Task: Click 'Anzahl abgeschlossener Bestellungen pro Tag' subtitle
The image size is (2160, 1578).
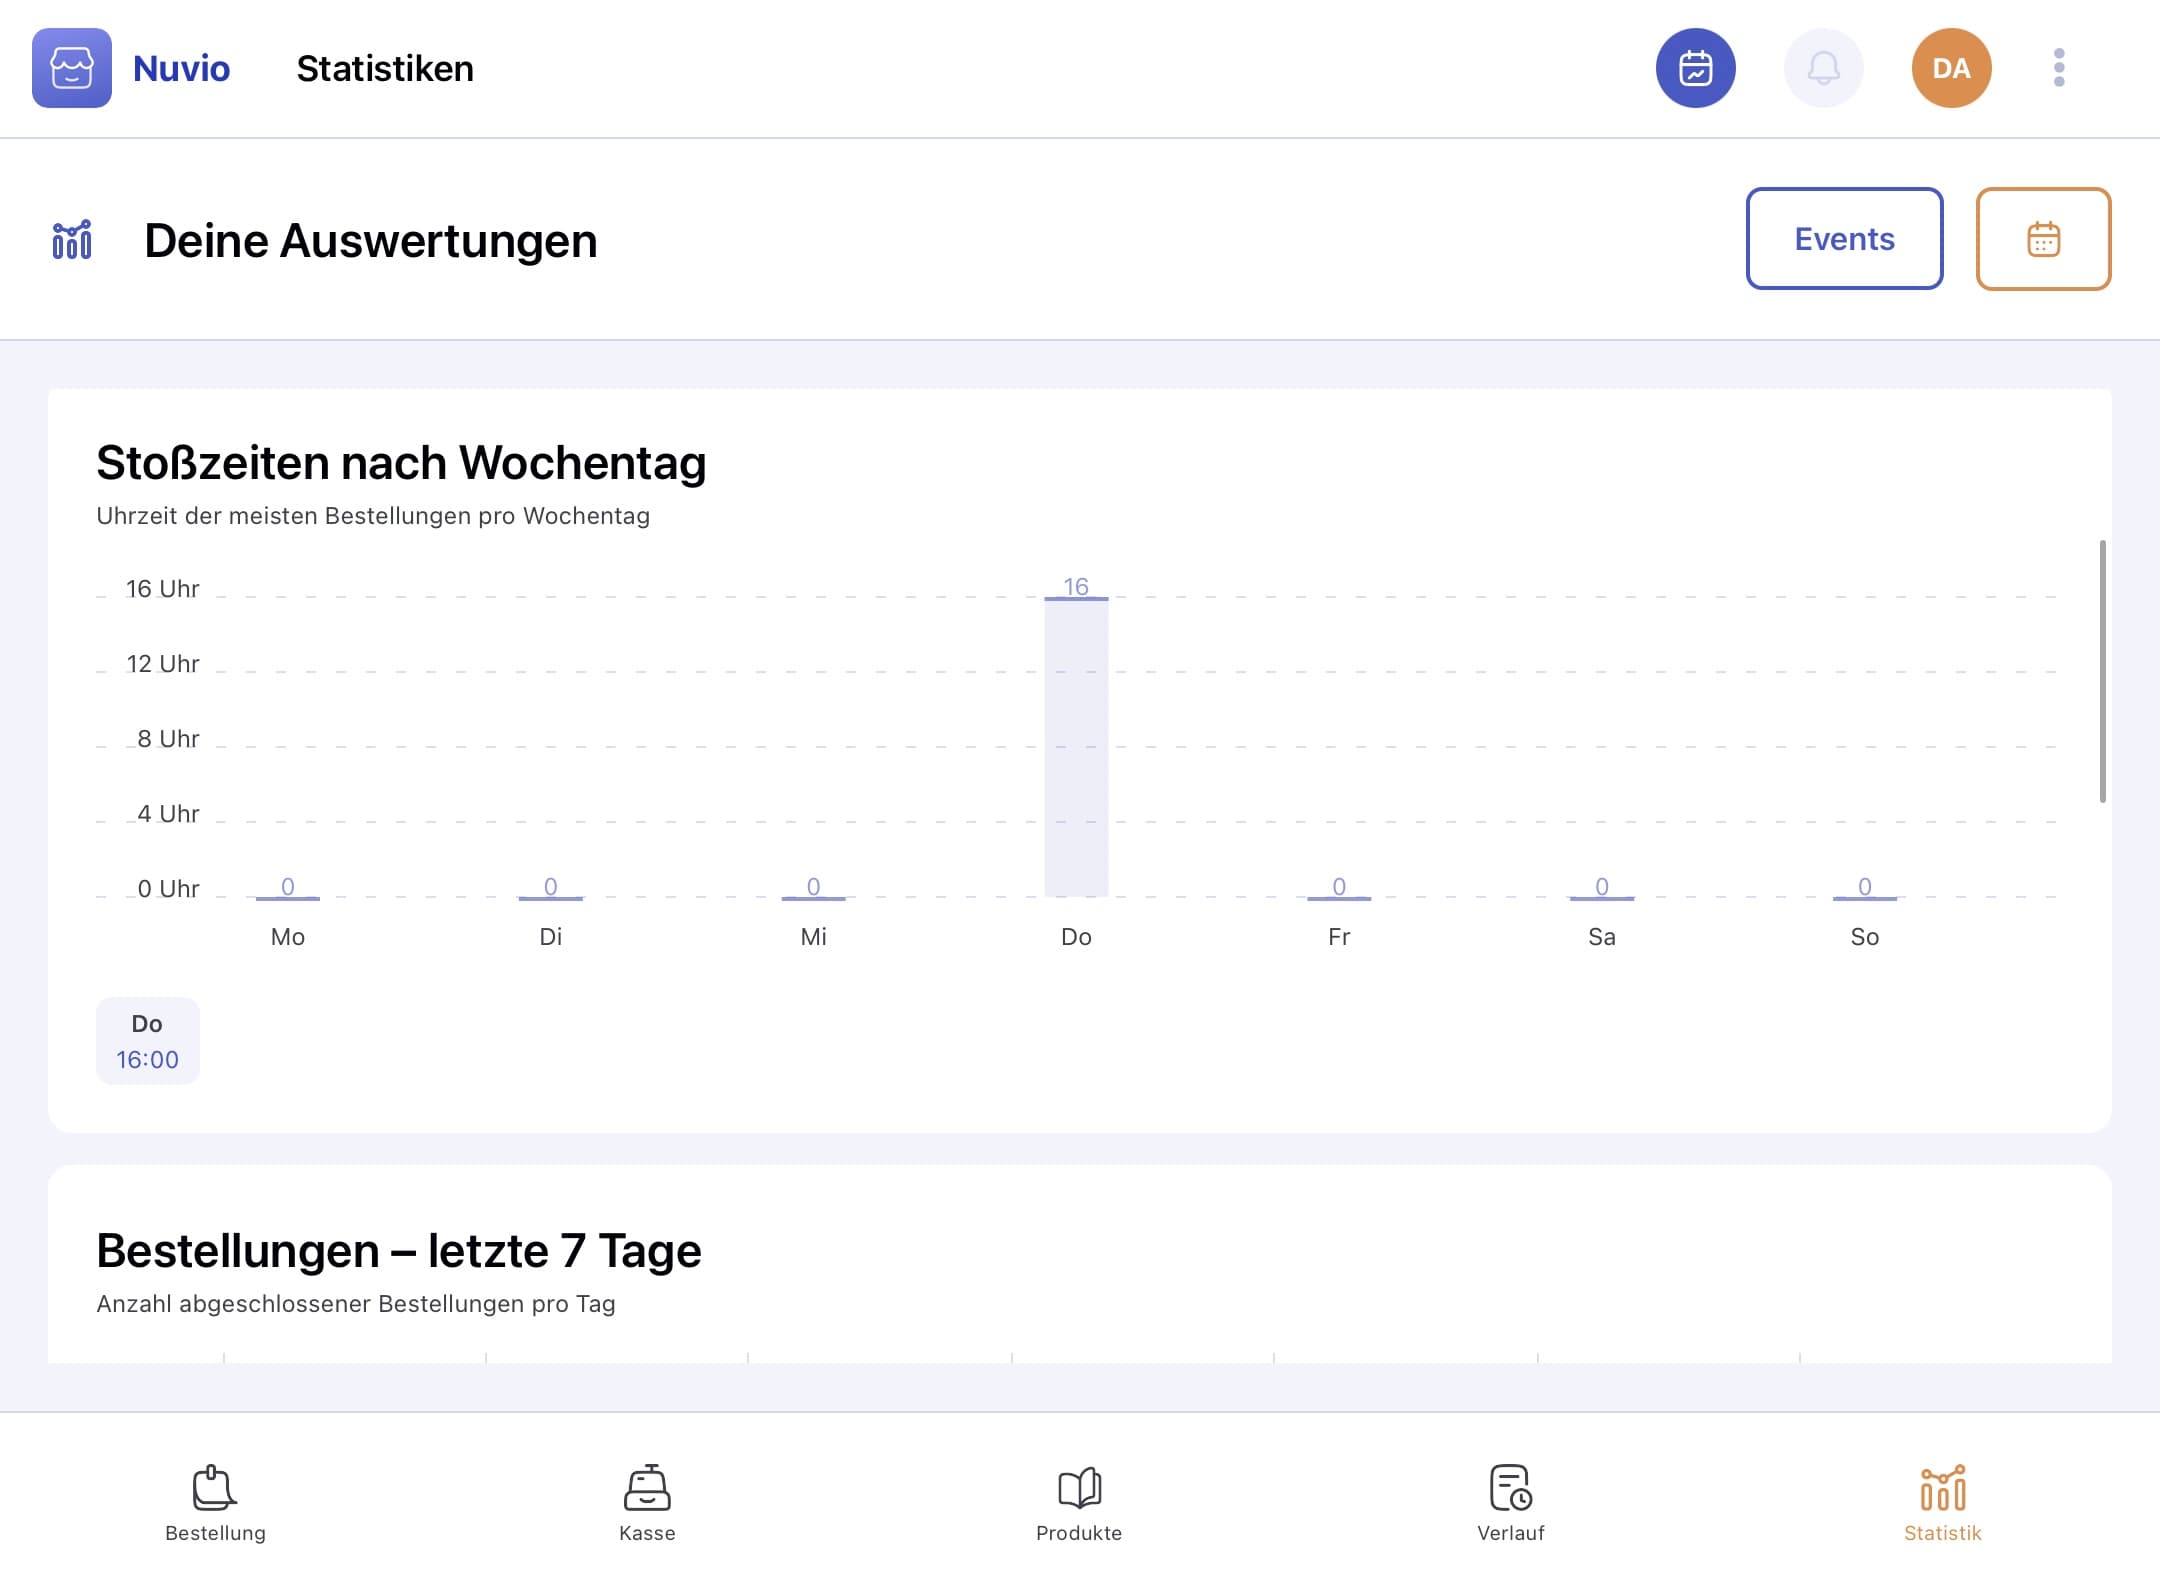Action: (356, 1304)
